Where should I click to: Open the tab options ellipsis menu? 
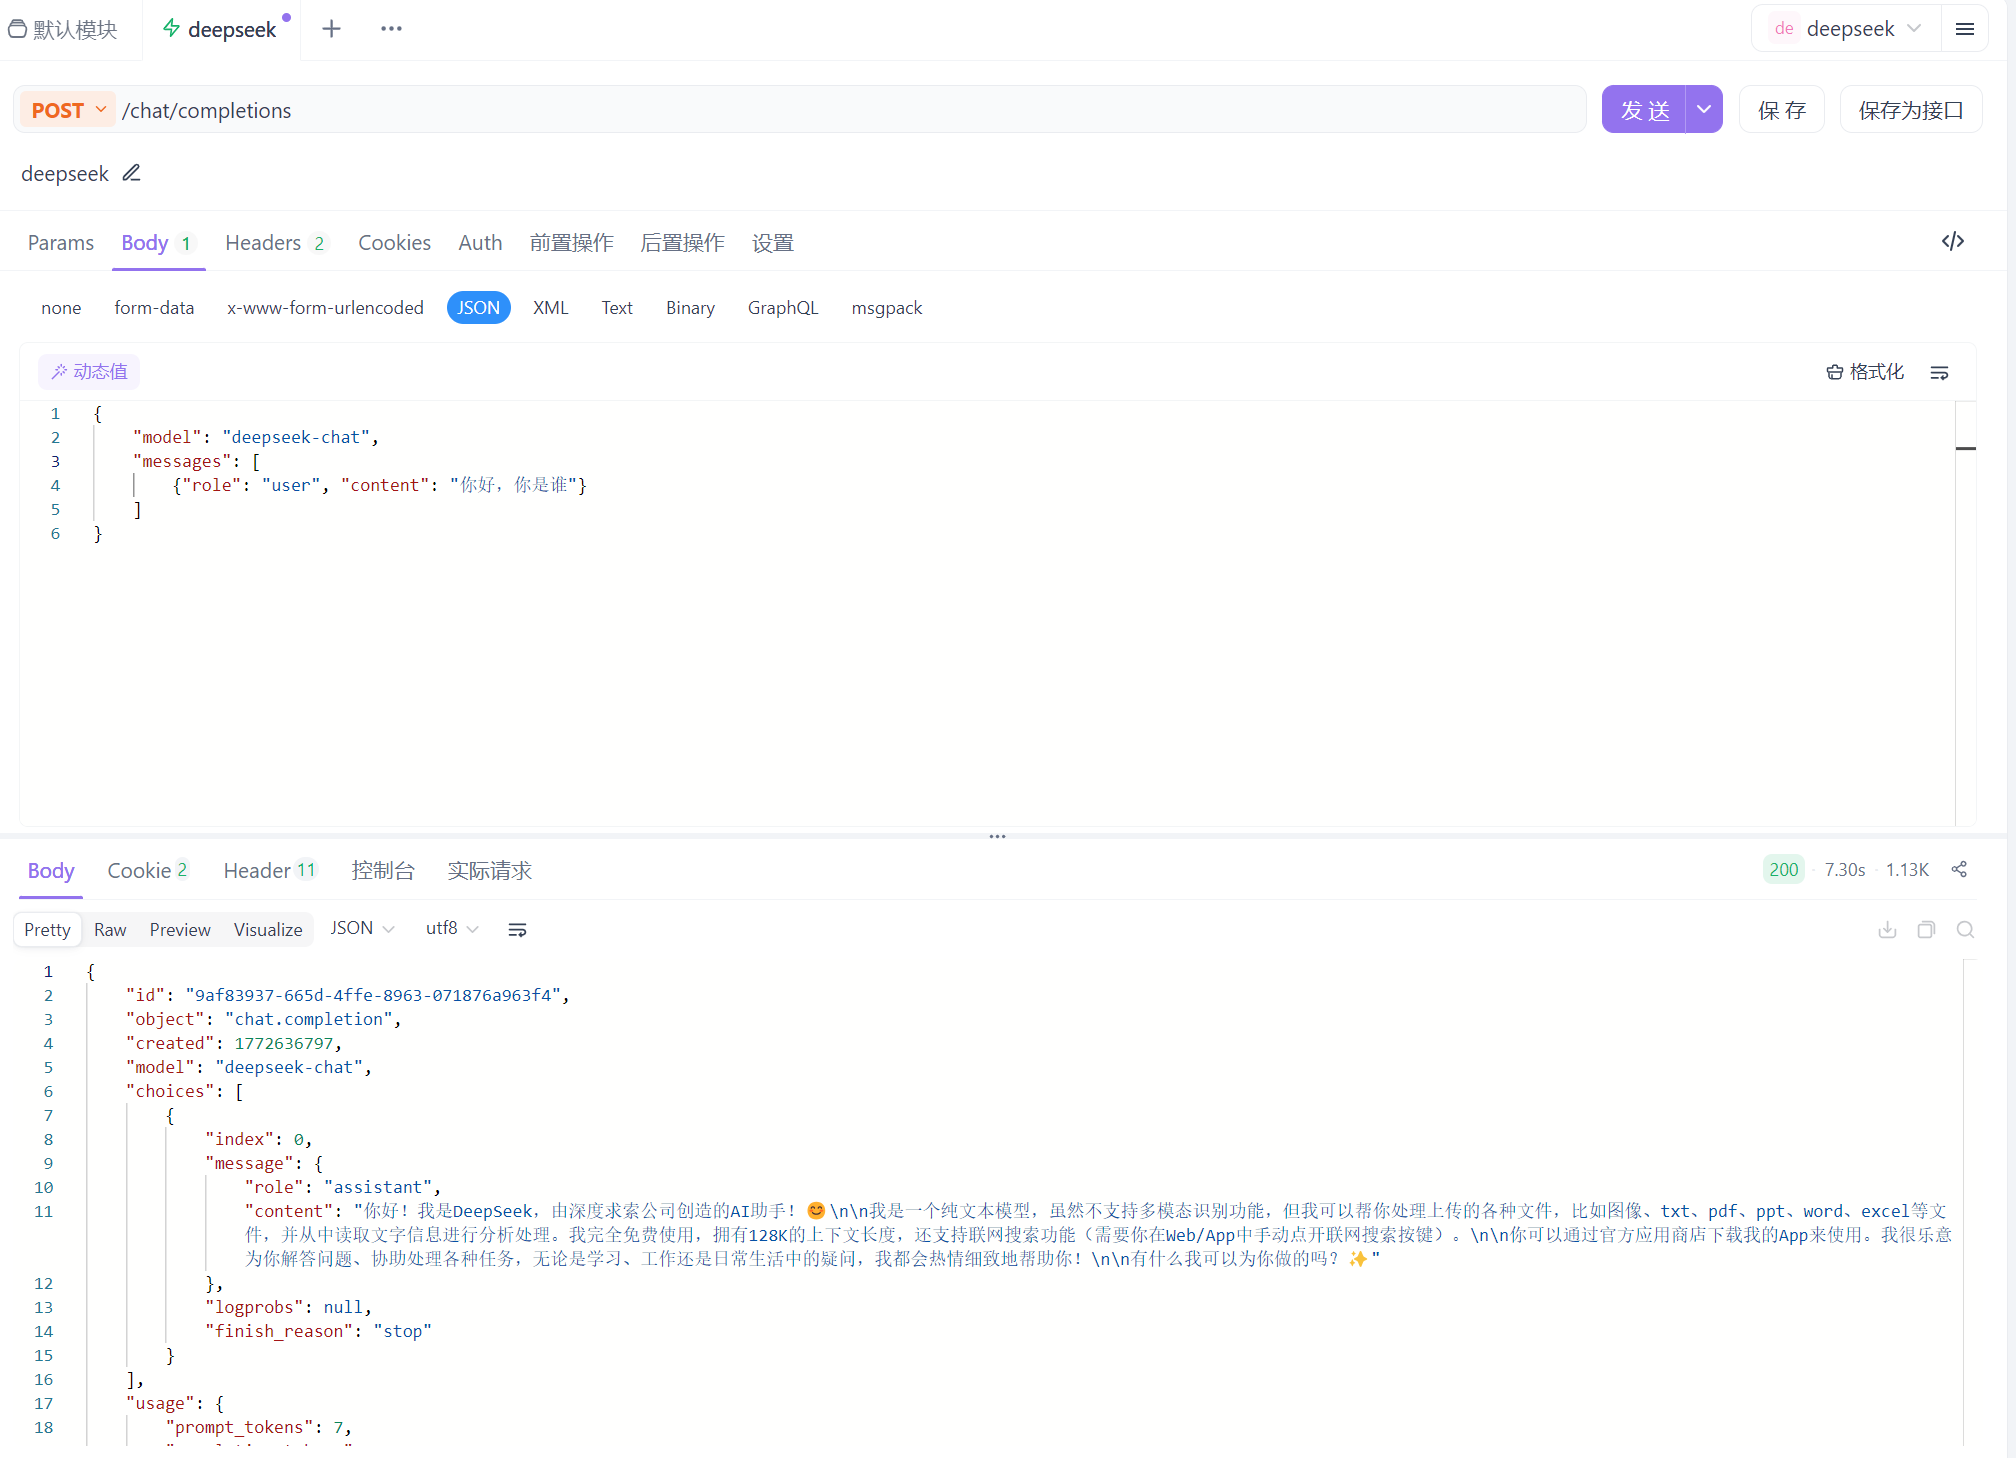point(391,29)
